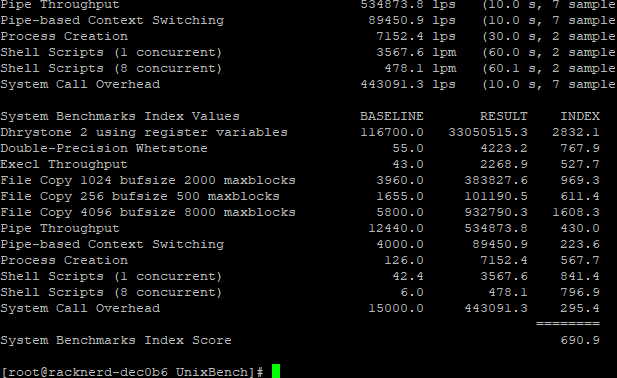Click Execl Throughput index 527.7

tap(580, 164)
